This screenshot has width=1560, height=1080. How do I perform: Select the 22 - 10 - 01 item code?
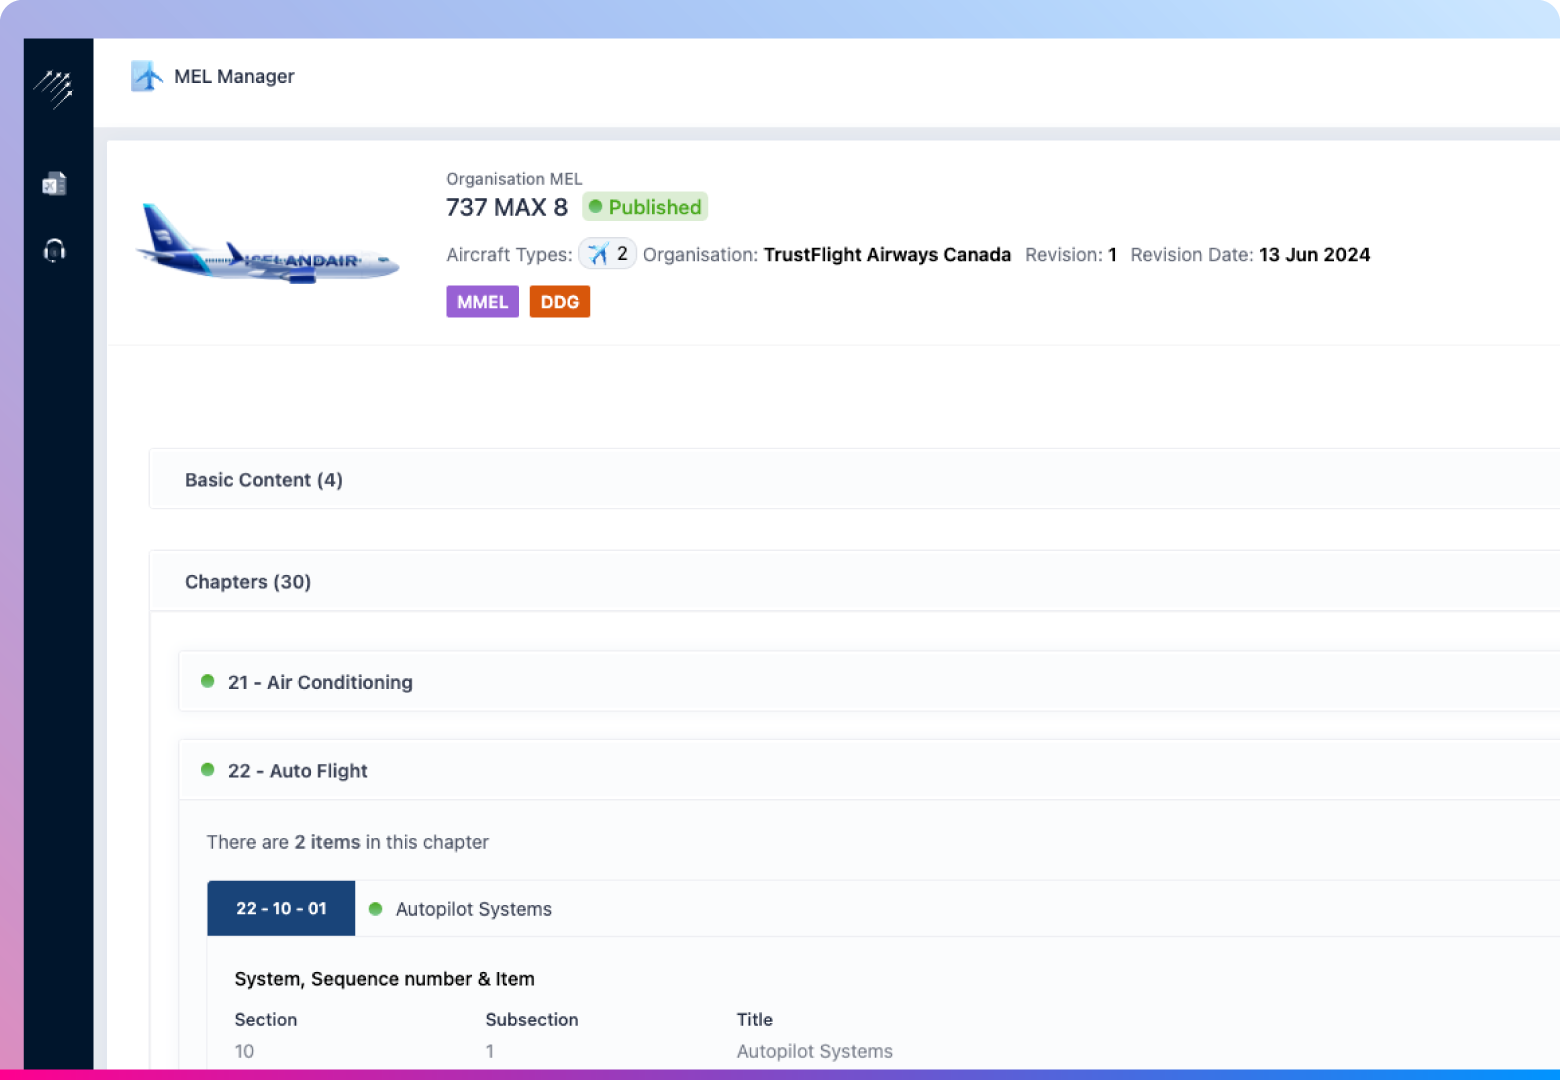pos(281,909)
